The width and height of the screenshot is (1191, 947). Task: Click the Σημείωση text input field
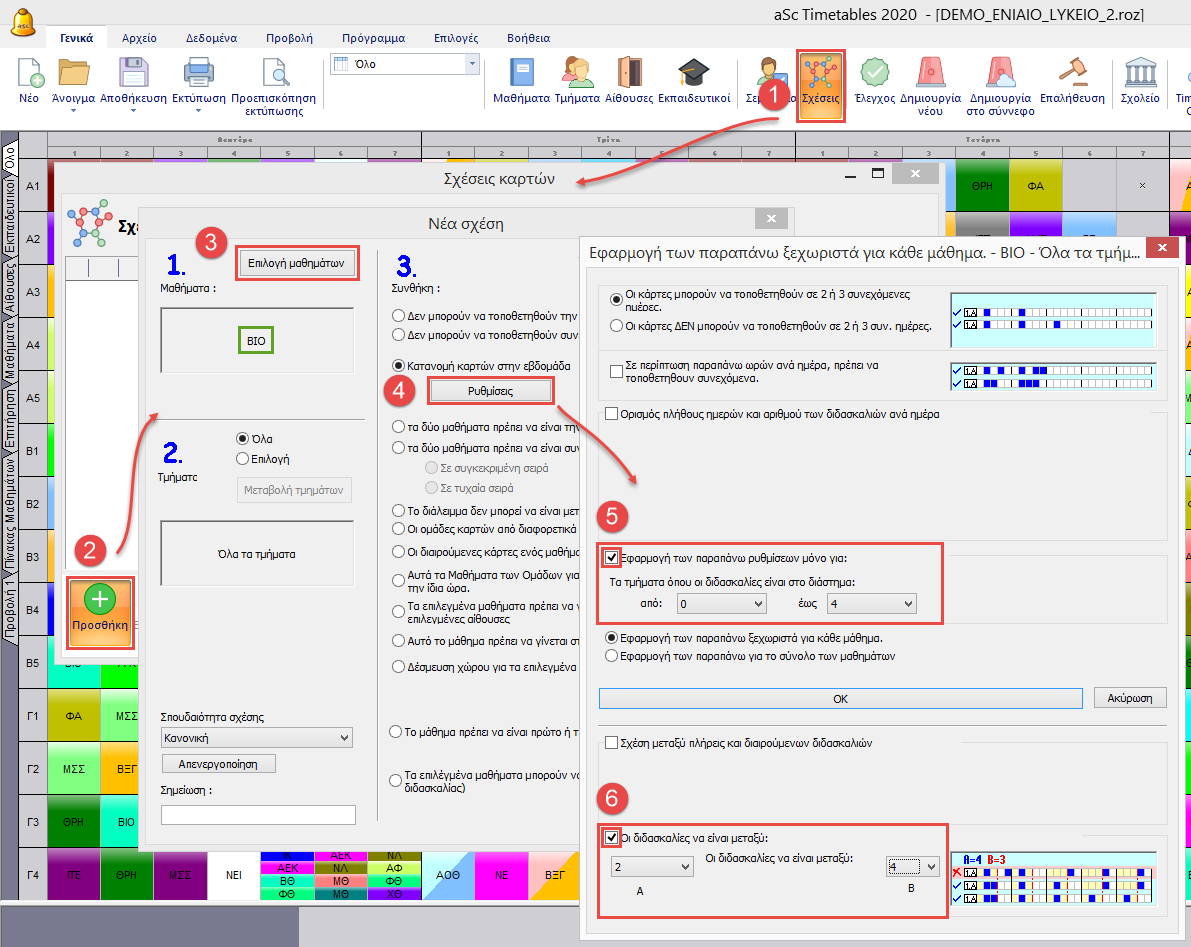[x=258, y=815]
